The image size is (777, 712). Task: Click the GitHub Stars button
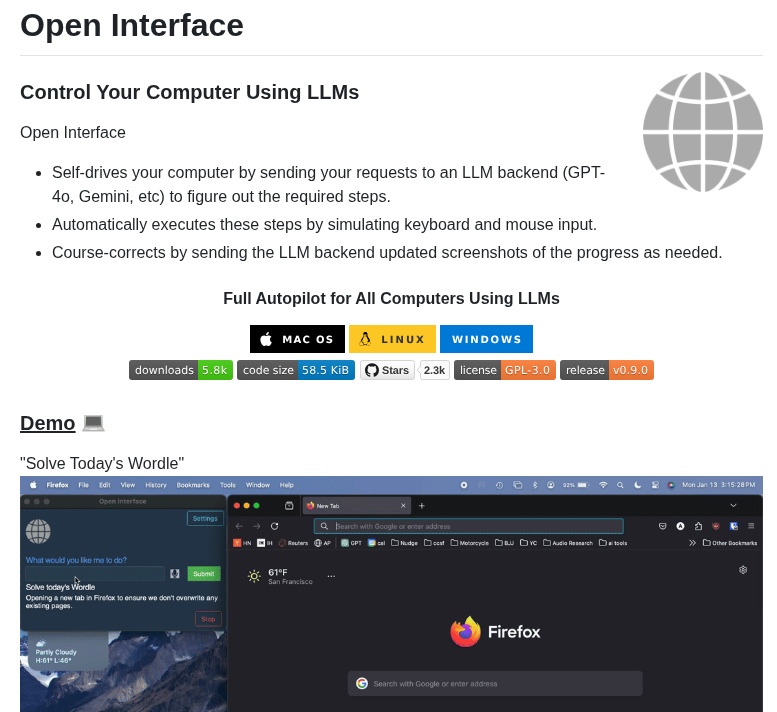coord(388,370)
